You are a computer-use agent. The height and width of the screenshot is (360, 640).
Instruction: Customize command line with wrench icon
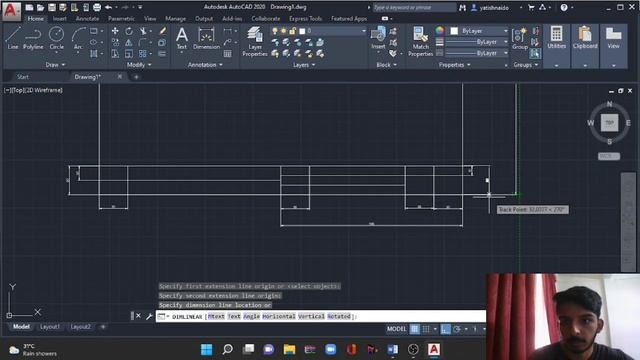149,316
